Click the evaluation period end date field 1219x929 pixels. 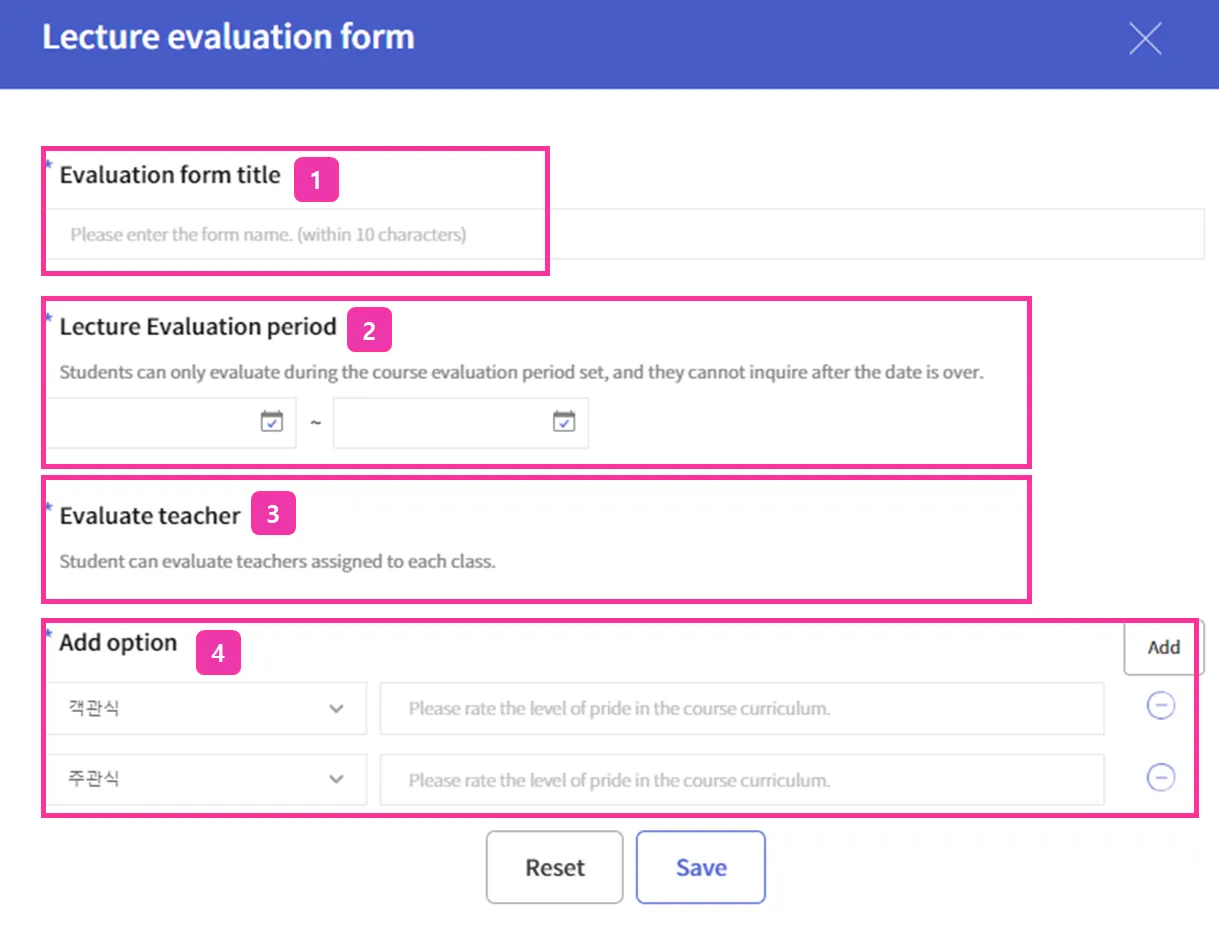coord(442,423)
